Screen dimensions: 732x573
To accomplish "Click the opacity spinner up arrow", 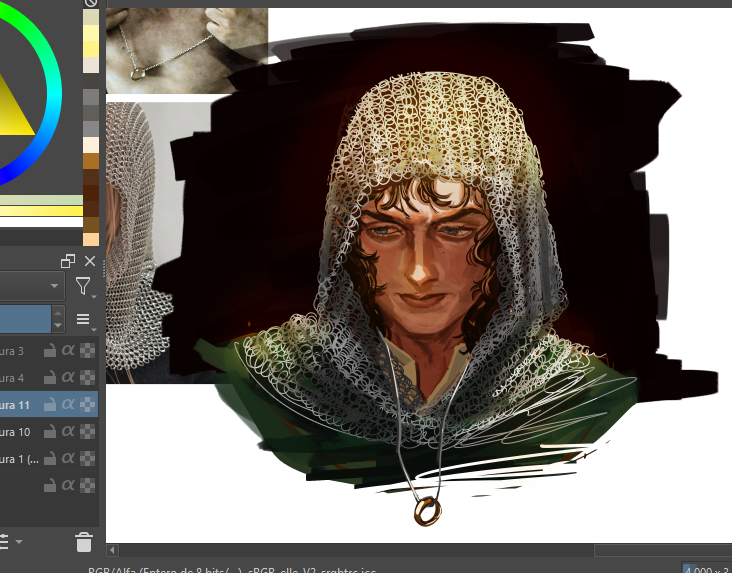I will 58,312.
